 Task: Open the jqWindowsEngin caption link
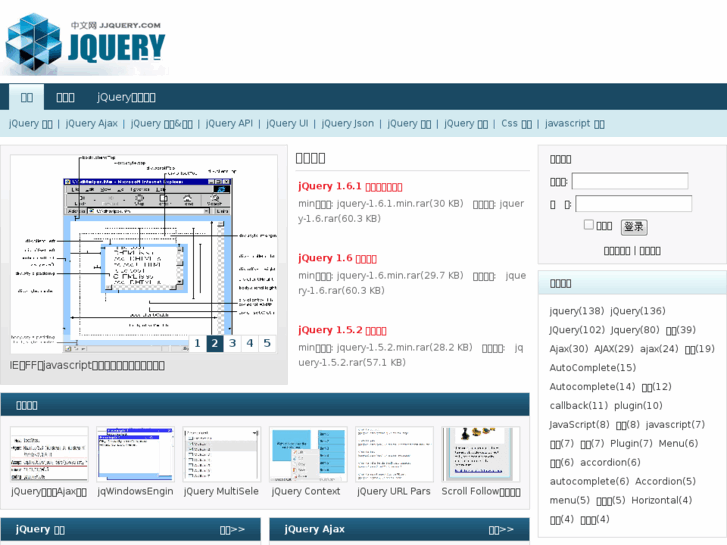coord(135,491)
